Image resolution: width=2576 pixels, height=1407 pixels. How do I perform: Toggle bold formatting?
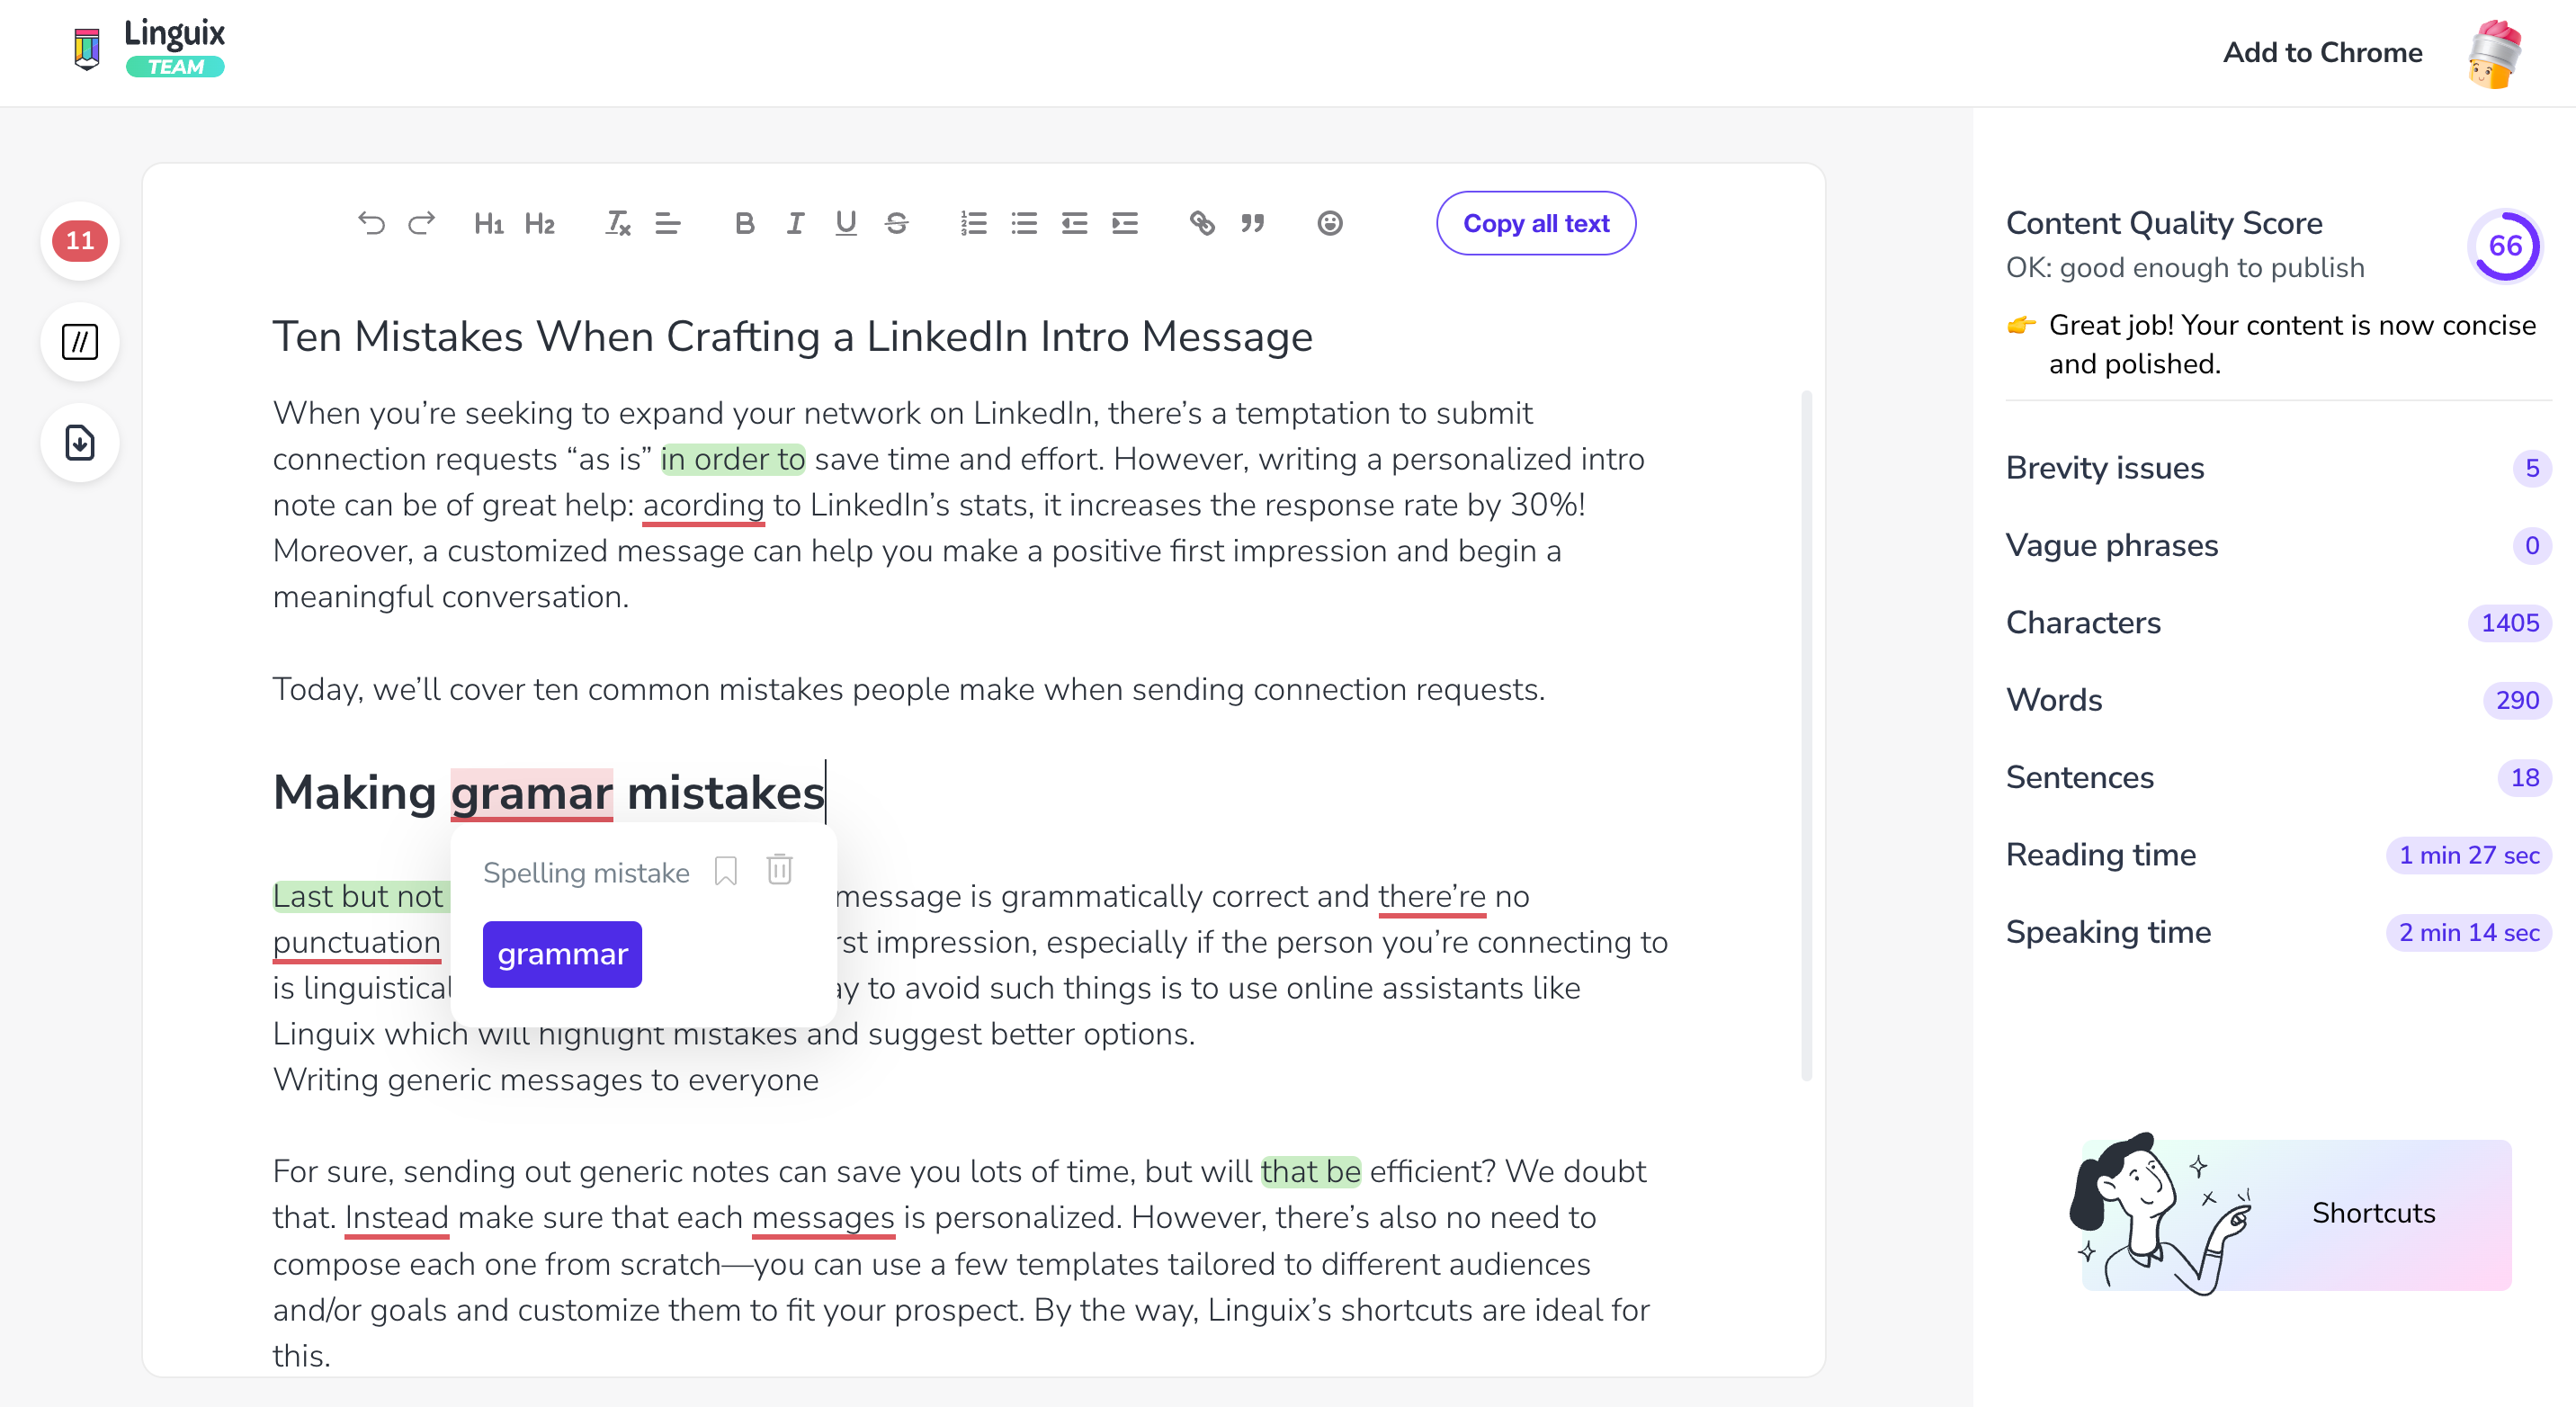pos(744,223)
